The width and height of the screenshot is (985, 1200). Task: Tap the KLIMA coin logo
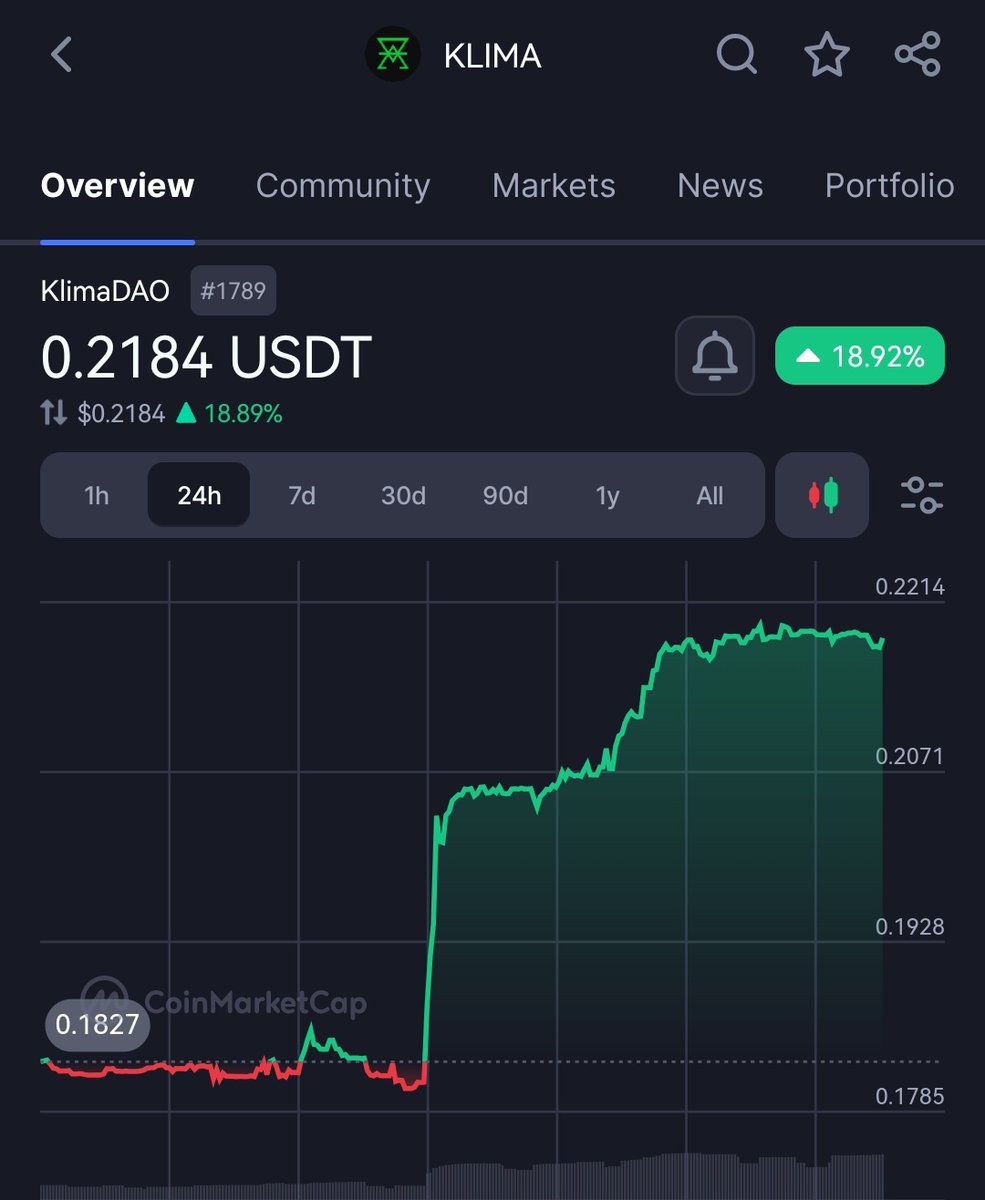[x=392, y=55]
